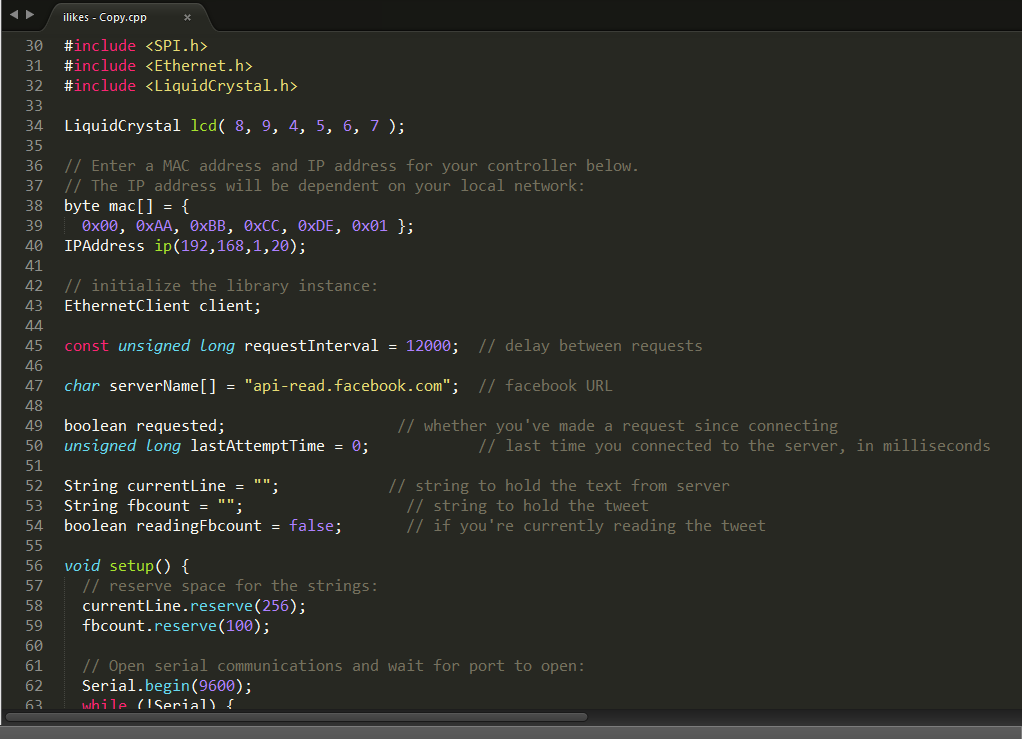The width and height of the screenshot is (1022, 739).
Task: Click the EthernetClient client declaration
Action: click(x=162, y=306)
